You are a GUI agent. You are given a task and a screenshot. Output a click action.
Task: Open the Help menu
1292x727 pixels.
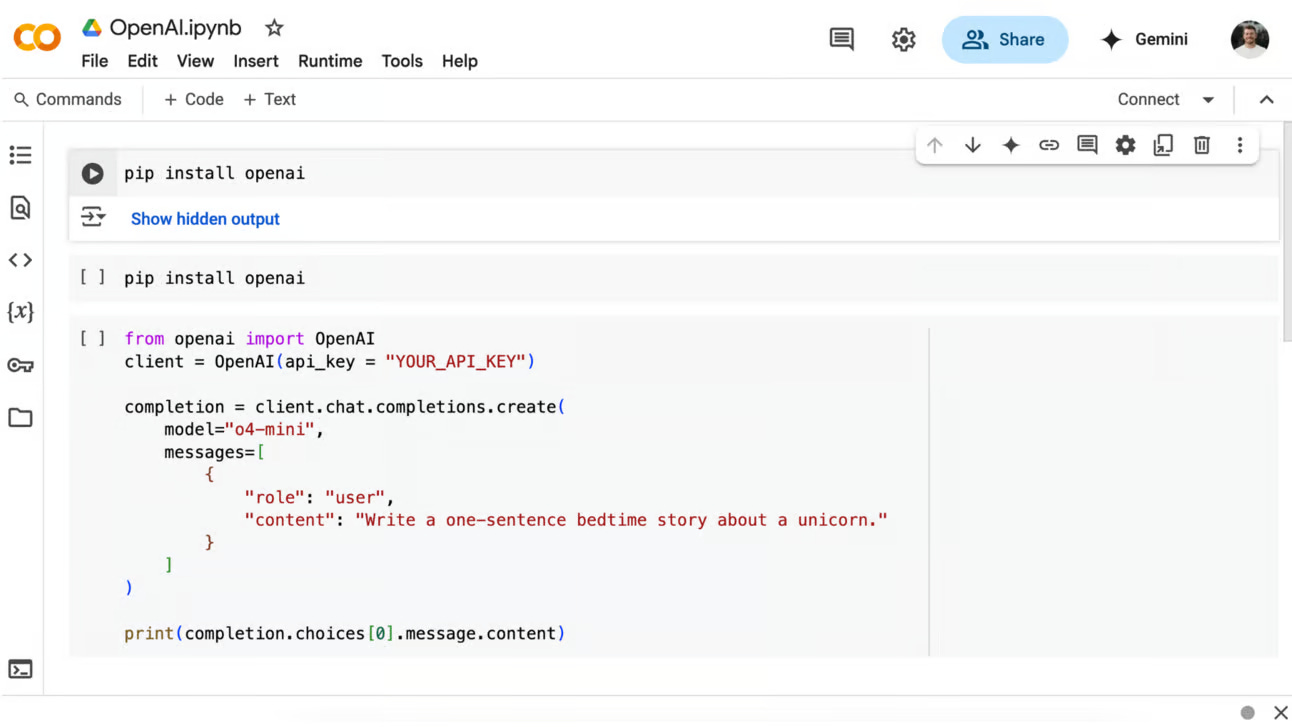click(459, 61)
